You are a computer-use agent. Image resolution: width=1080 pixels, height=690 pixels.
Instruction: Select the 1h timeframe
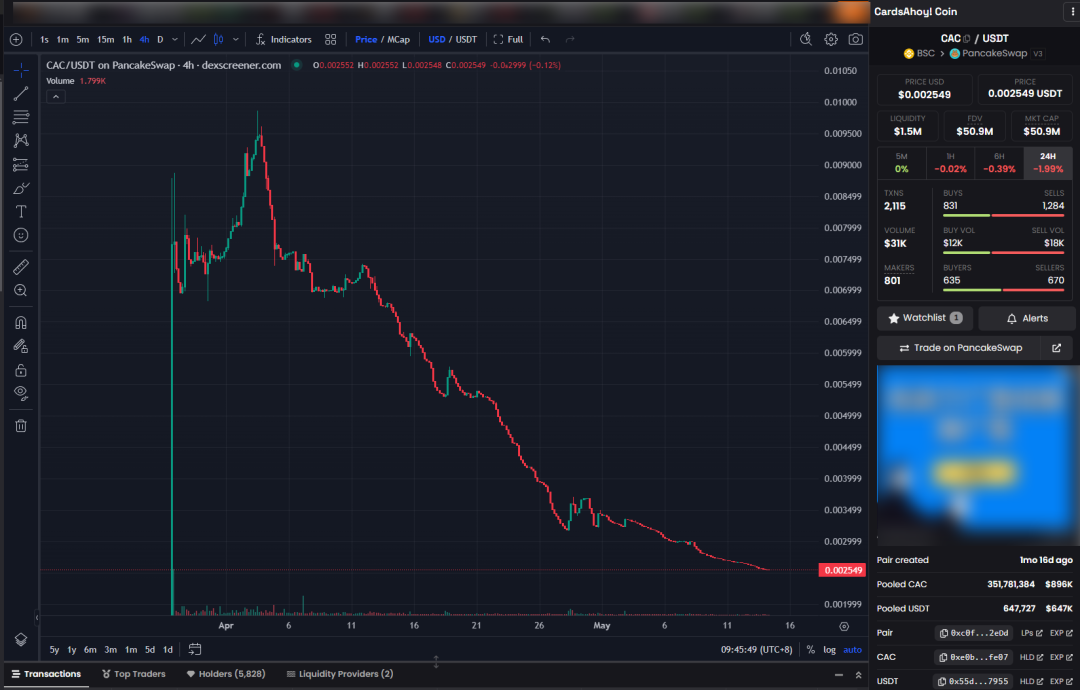coord(127,39)
